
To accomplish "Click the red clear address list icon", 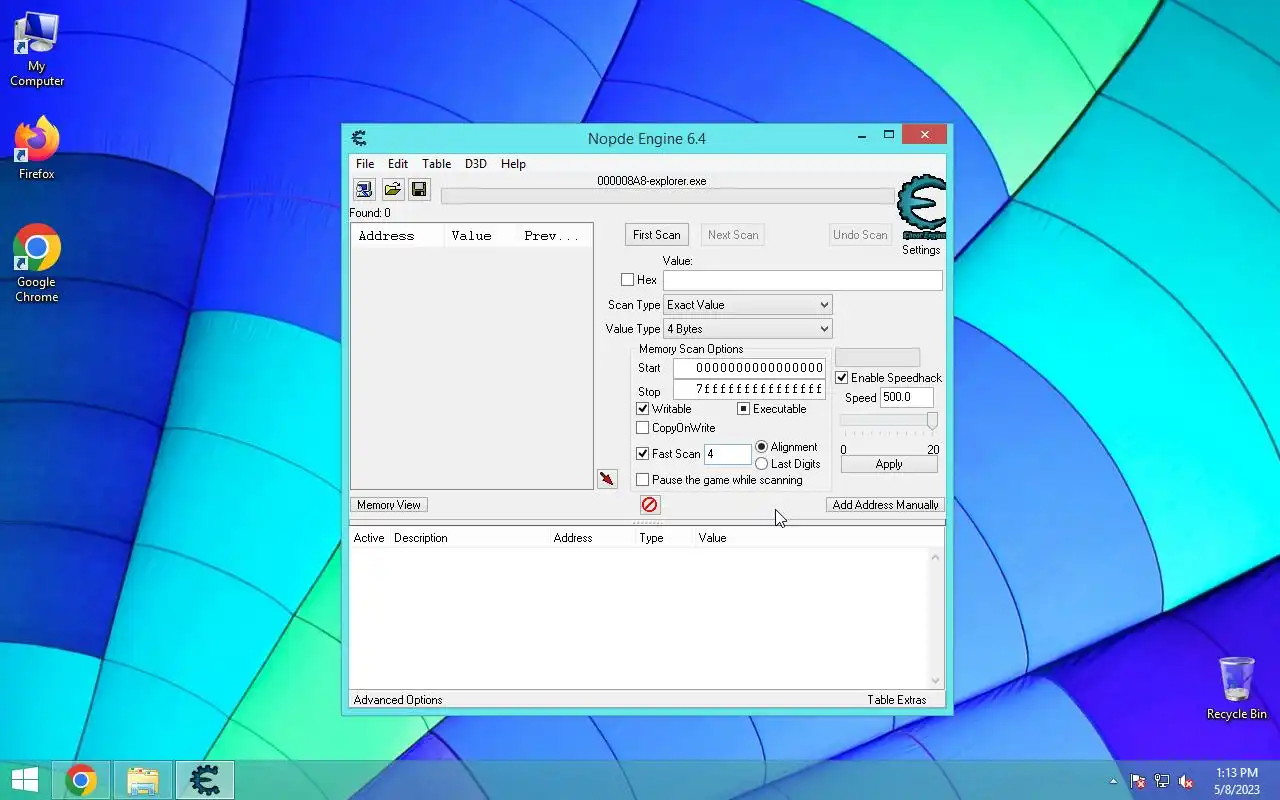I will pos(649,505).
